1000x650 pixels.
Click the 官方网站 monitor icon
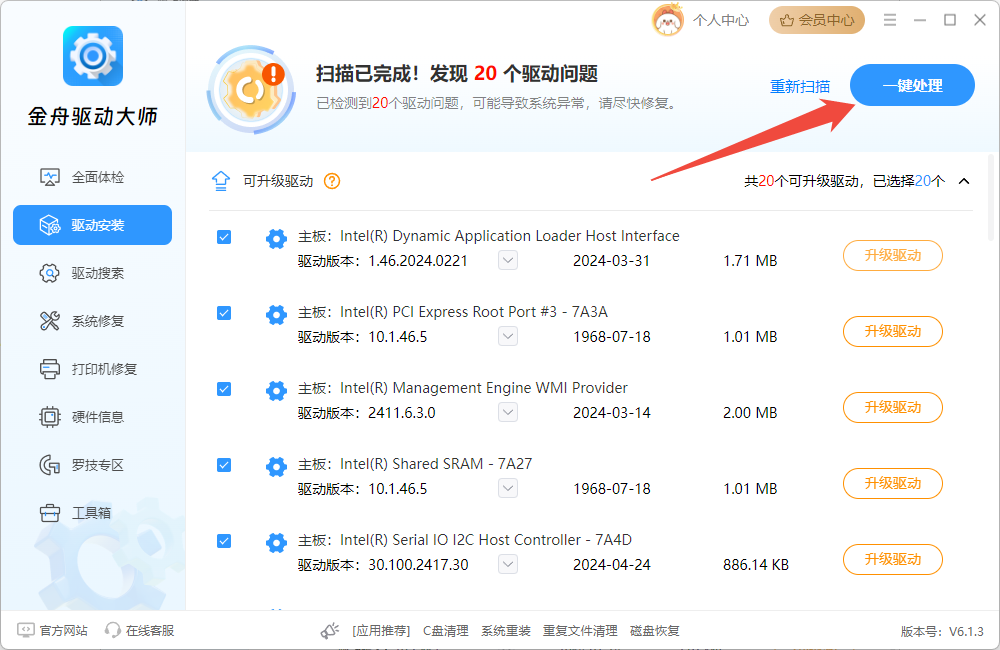click(26, 630)
